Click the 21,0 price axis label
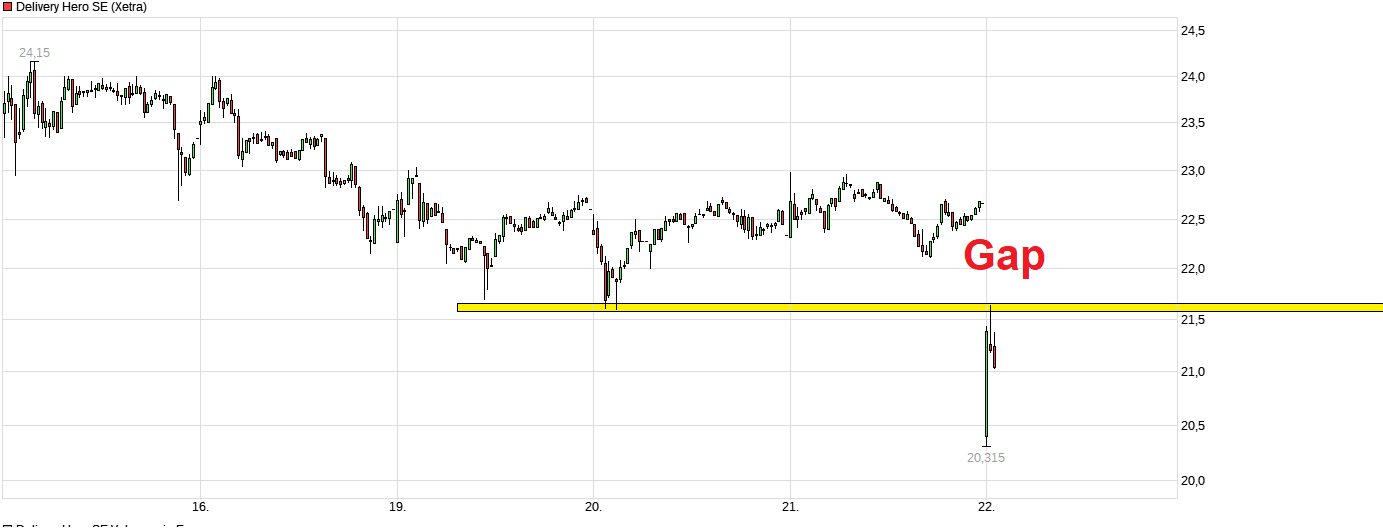This screenshot has height=532, width=1383. [1193, 372]
